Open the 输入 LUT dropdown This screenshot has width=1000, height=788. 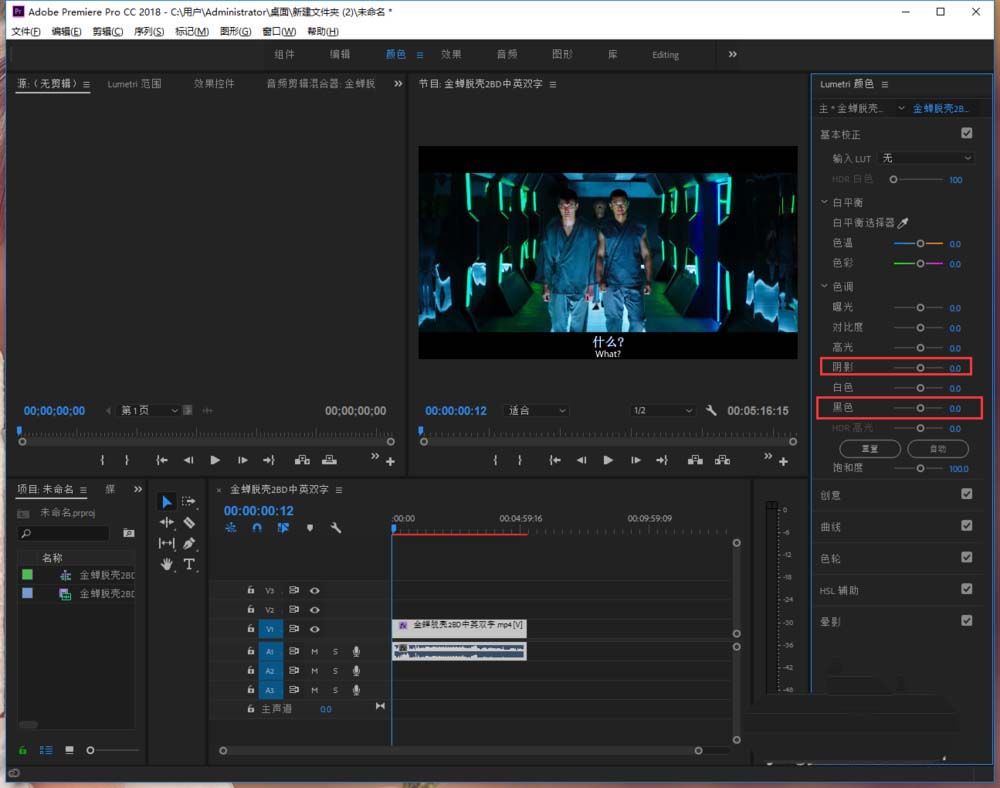pyautogui.click(x=925, y=158)
